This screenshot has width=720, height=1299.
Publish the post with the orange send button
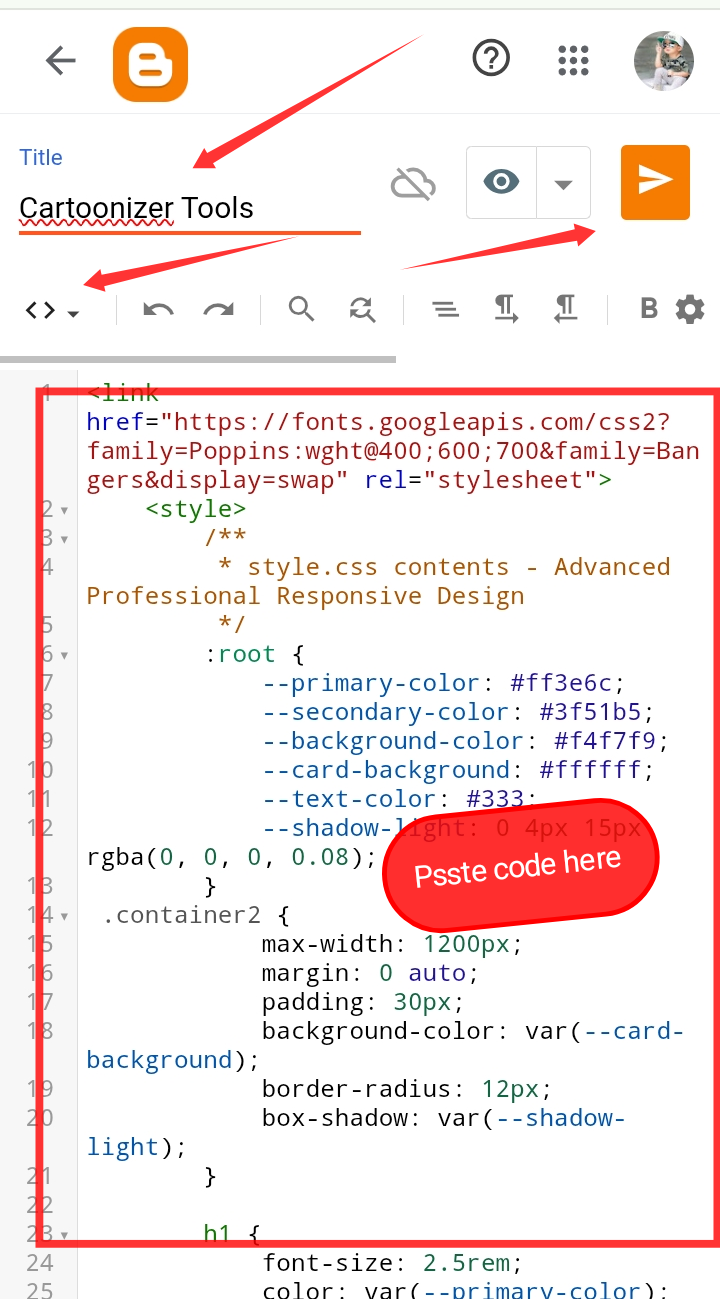[x=655, y=181]
